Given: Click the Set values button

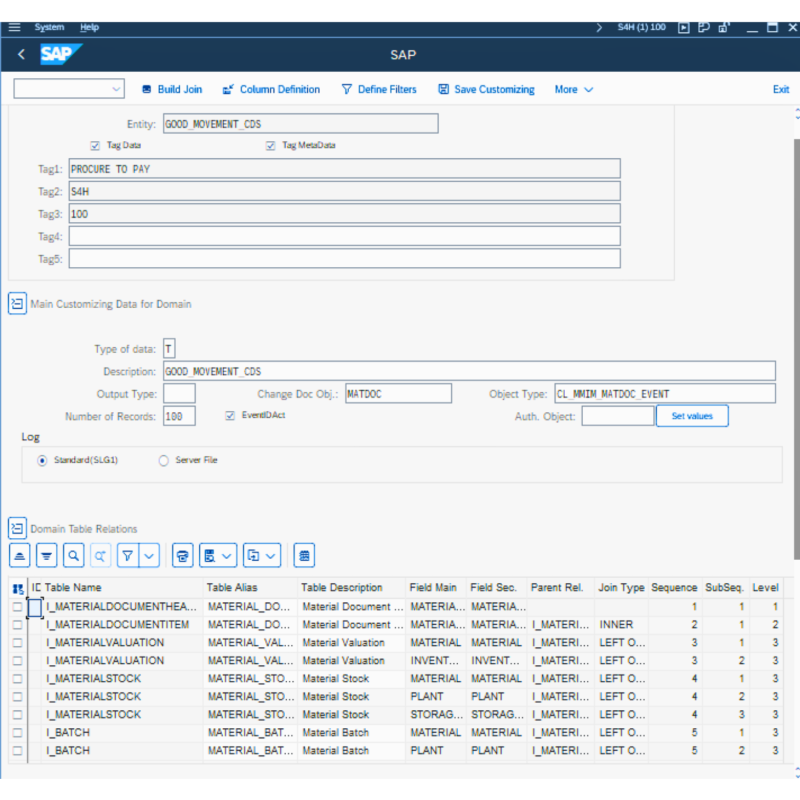Looking at the screenshot, I should click(692, 416).
